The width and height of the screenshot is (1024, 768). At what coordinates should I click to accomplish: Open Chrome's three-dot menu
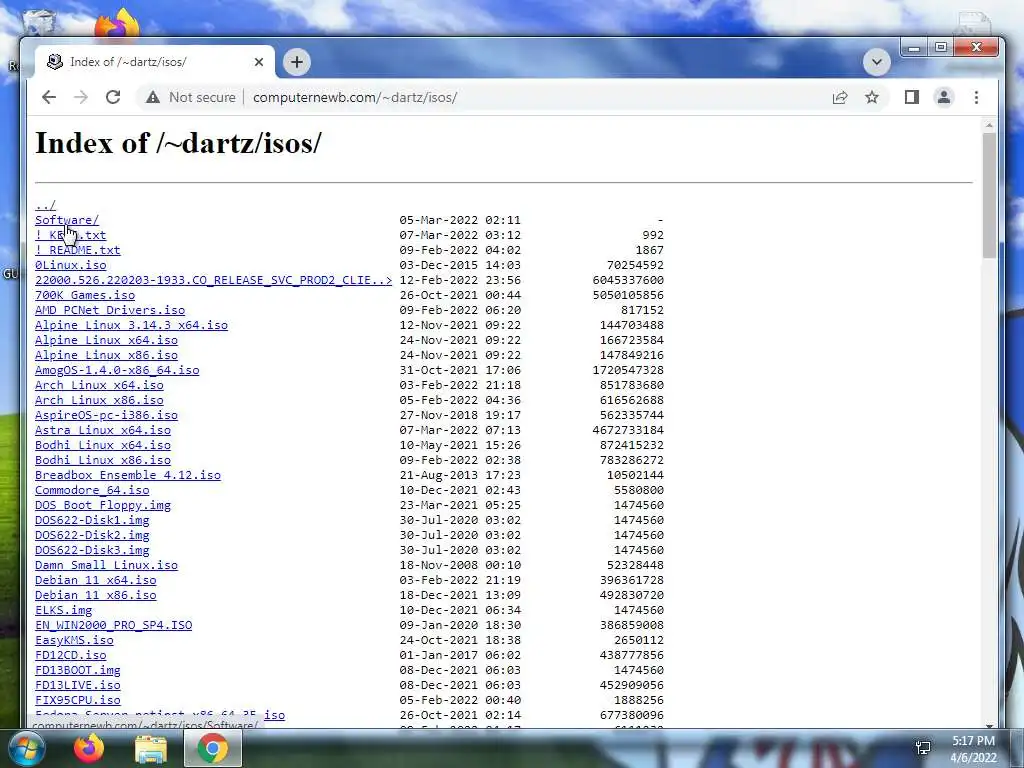976,97
